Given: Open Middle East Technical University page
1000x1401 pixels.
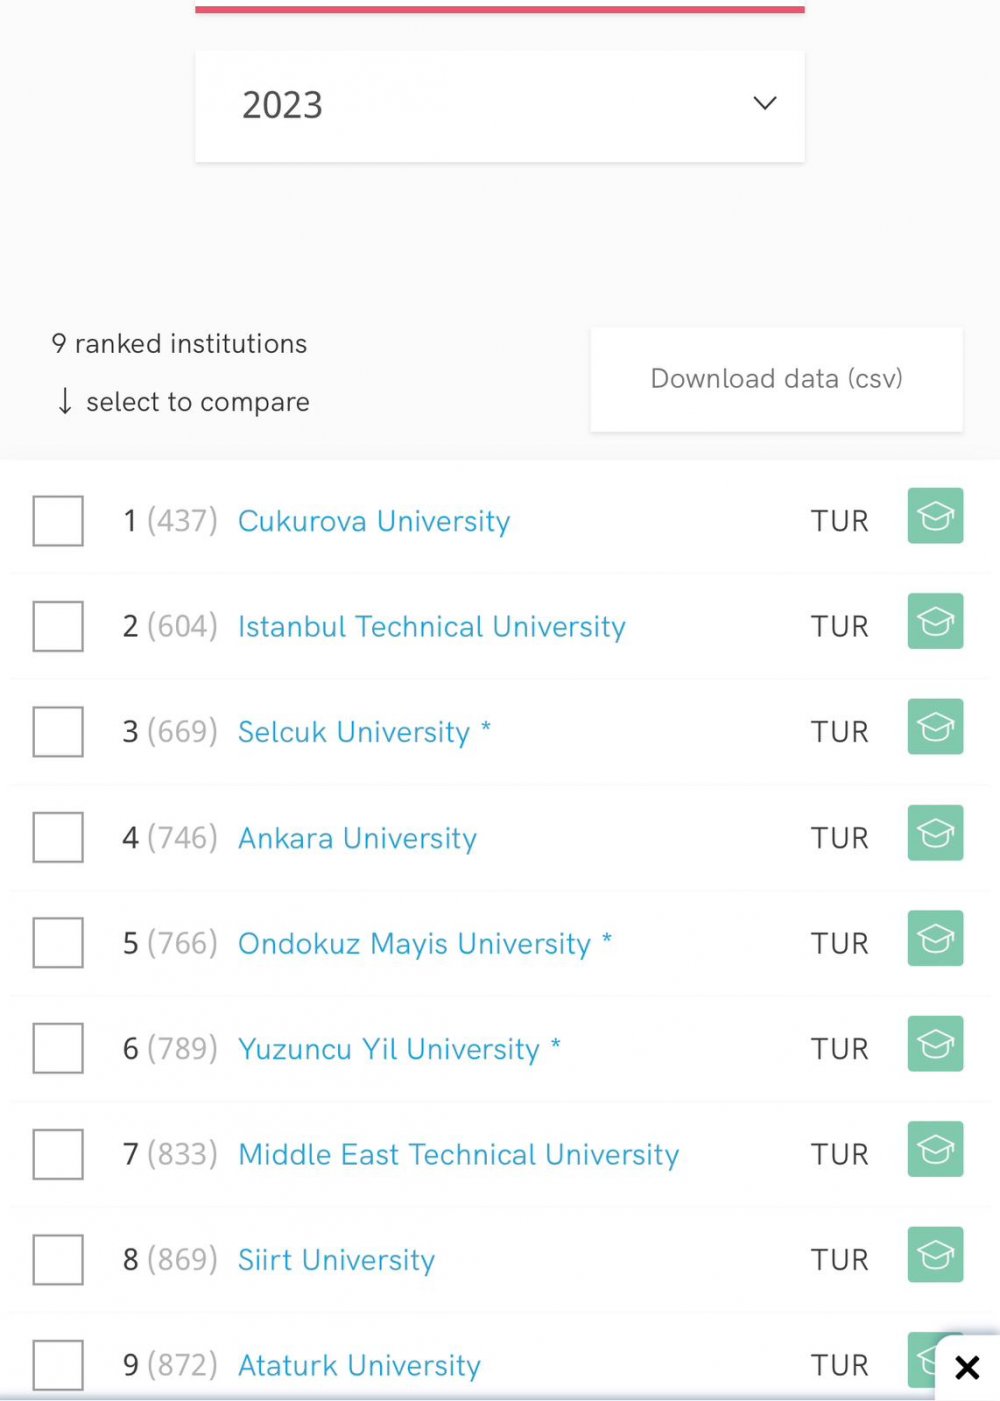Looking at the screenshot, I should [x=459, y=1155].
